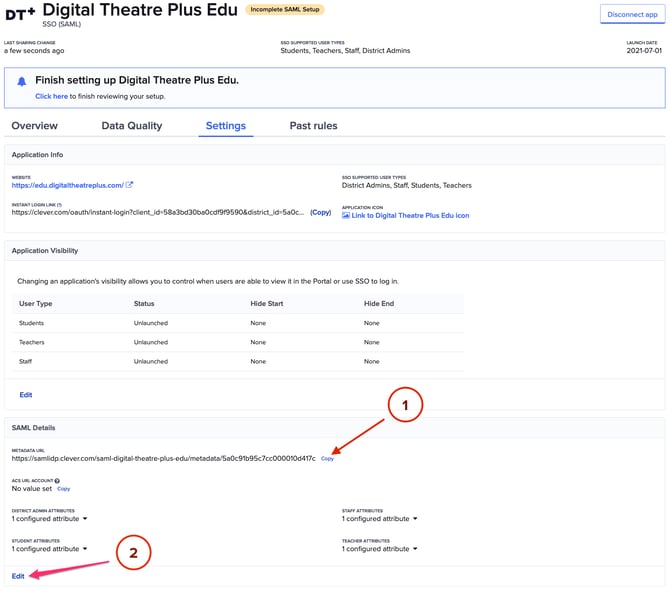Click the launch date 2021-07-01
This screenshot has width=670, height=590.
click(644, 50)
